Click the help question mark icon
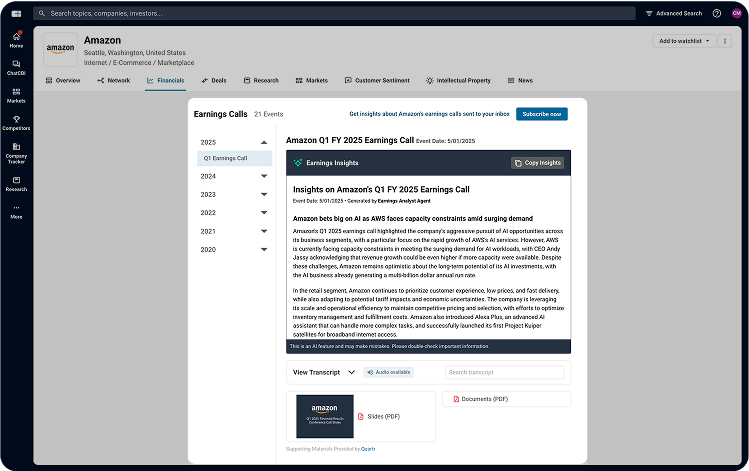Image resolution: width=749 pixels, height=471 pixels. click(717, 13)
